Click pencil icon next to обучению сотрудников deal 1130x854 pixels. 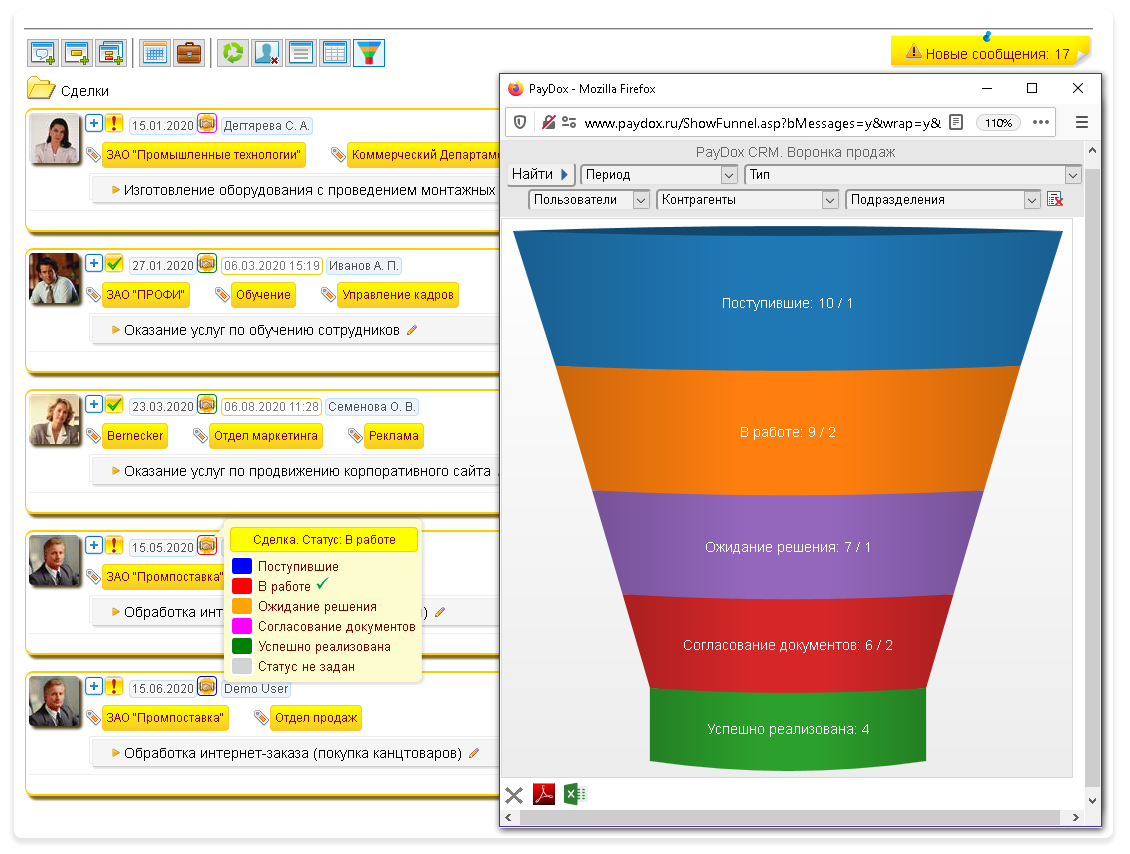(412, 330)
